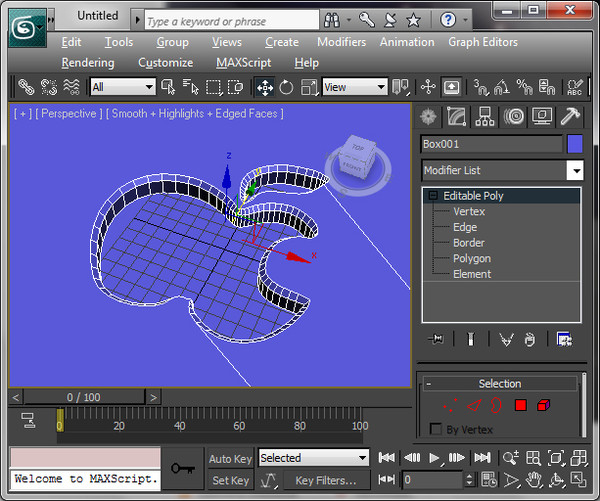The width and height of the screenshot is (600, 501).
Task: Activate the Select and Move tool
Action: coord(265,87)
